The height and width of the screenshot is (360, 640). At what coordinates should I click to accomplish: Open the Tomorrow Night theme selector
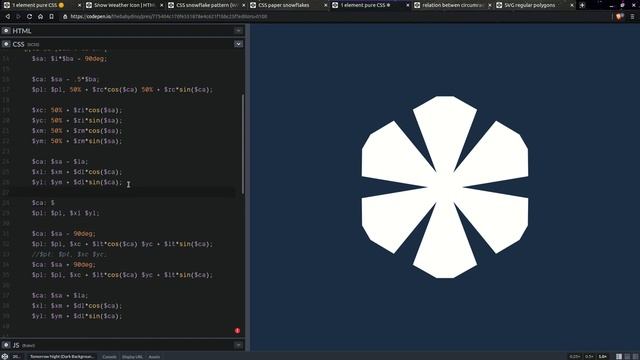[62, 356]
